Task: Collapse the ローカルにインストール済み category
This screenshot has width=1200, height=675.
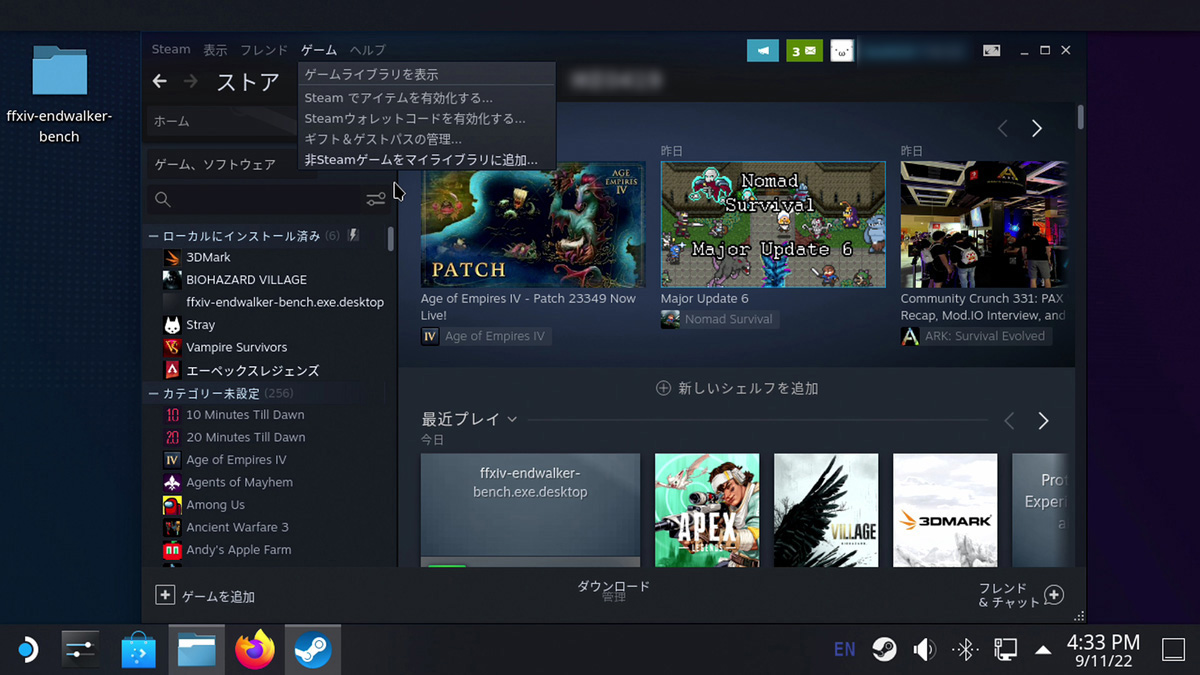Action: pyautogui.click(x=153, y=236)
